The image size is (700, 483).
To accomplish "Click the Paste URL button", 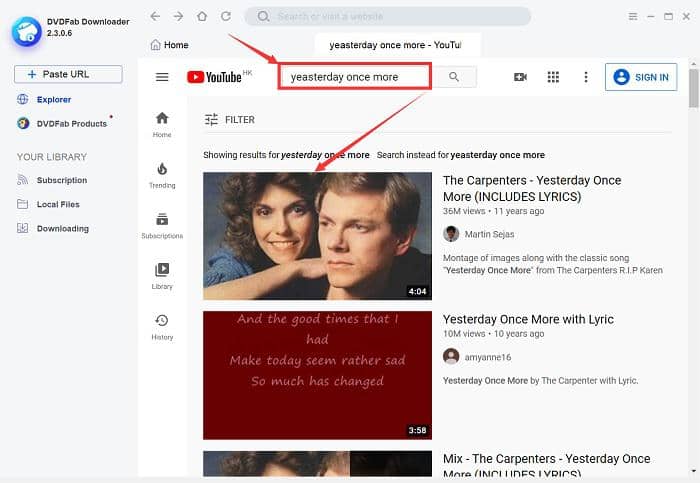I will 68,74.
